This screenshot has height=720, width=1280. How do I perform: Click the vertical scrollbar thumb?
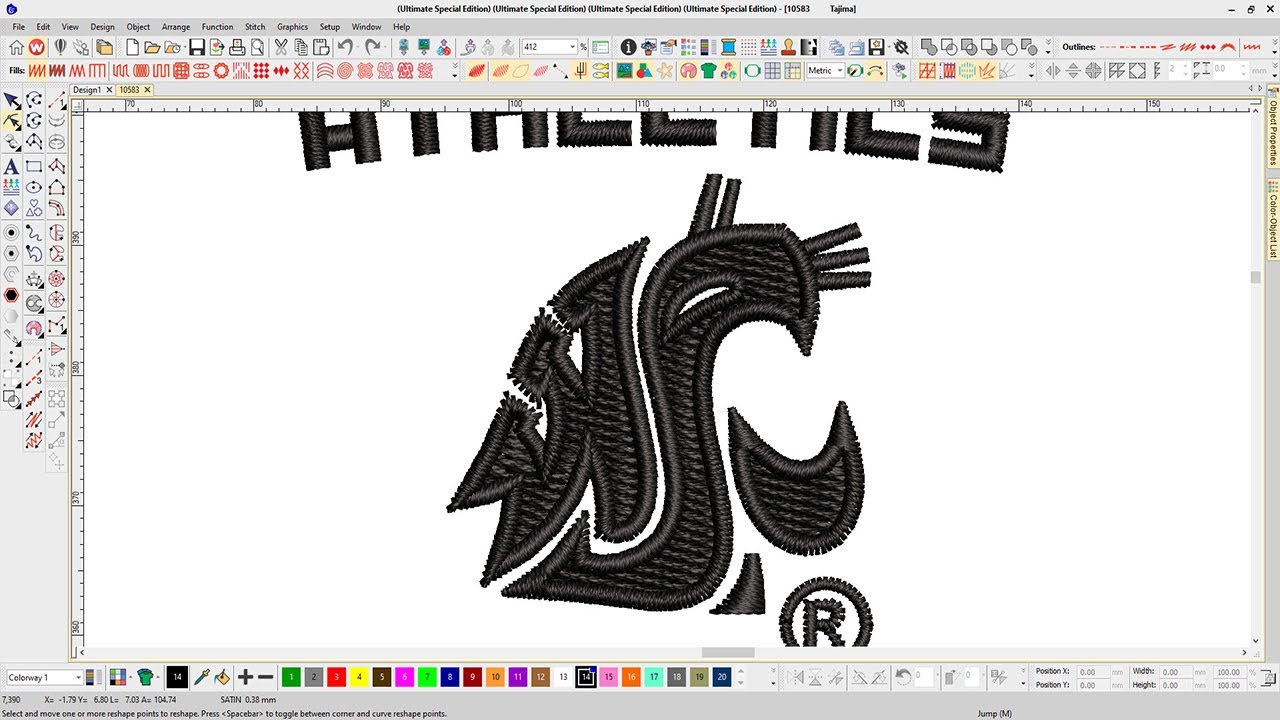tap(1255, 277)
